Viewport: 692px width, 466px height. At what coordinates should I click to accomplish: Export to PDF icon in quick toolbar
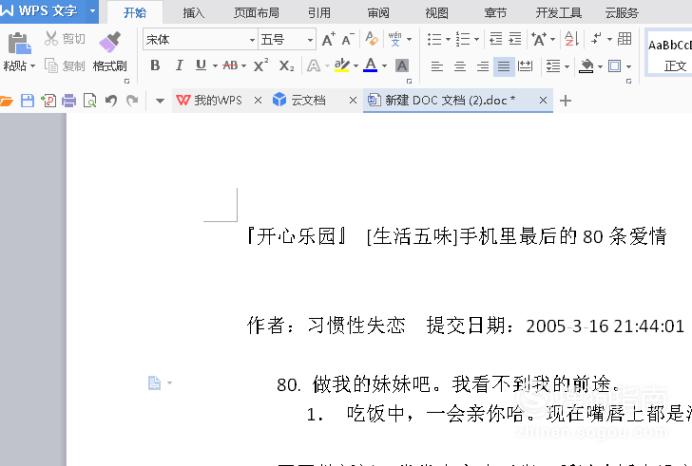tap(49, 101)
